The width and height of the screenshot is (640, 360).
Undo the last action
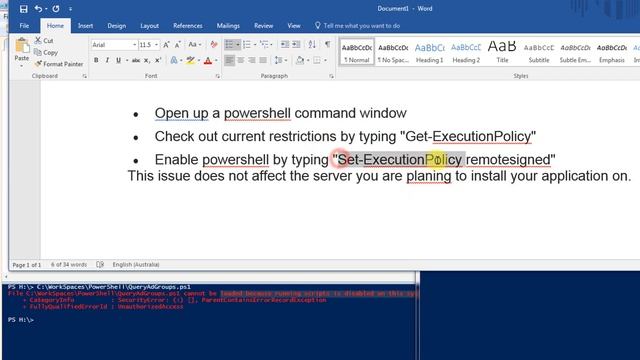[38, 9]
